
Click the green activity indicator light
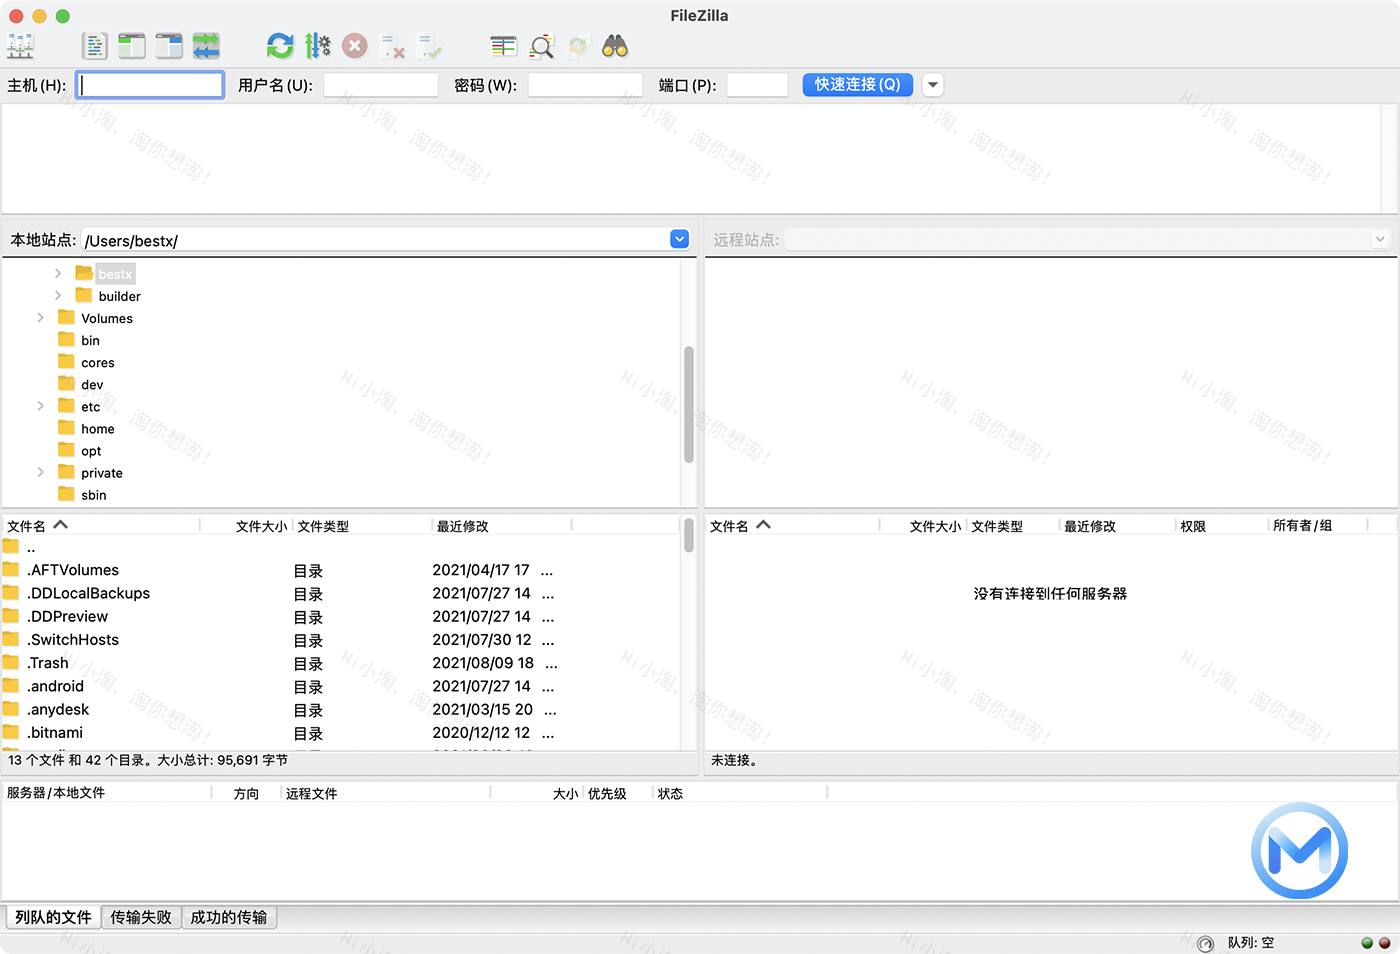pos(1367,943)
